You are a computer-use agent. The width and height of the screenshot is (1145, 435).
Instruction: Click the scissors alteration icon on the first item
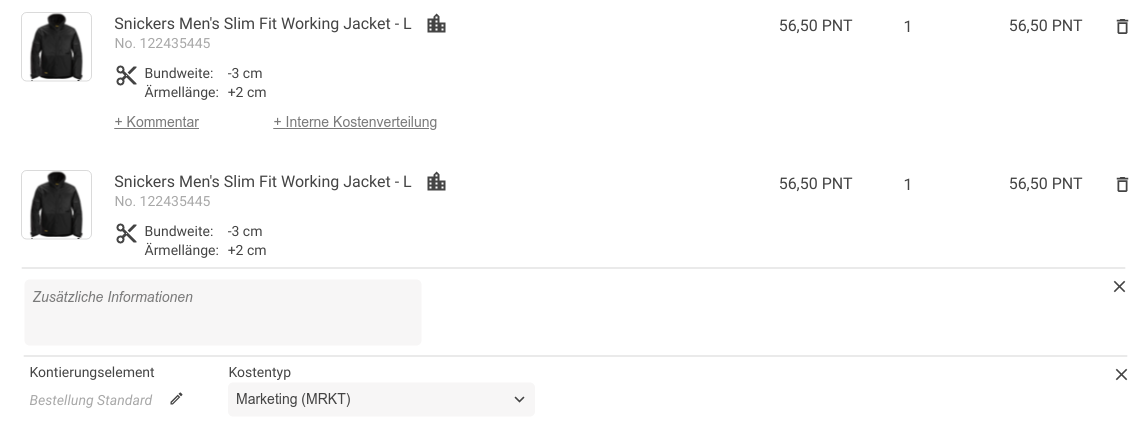[126, 76]
